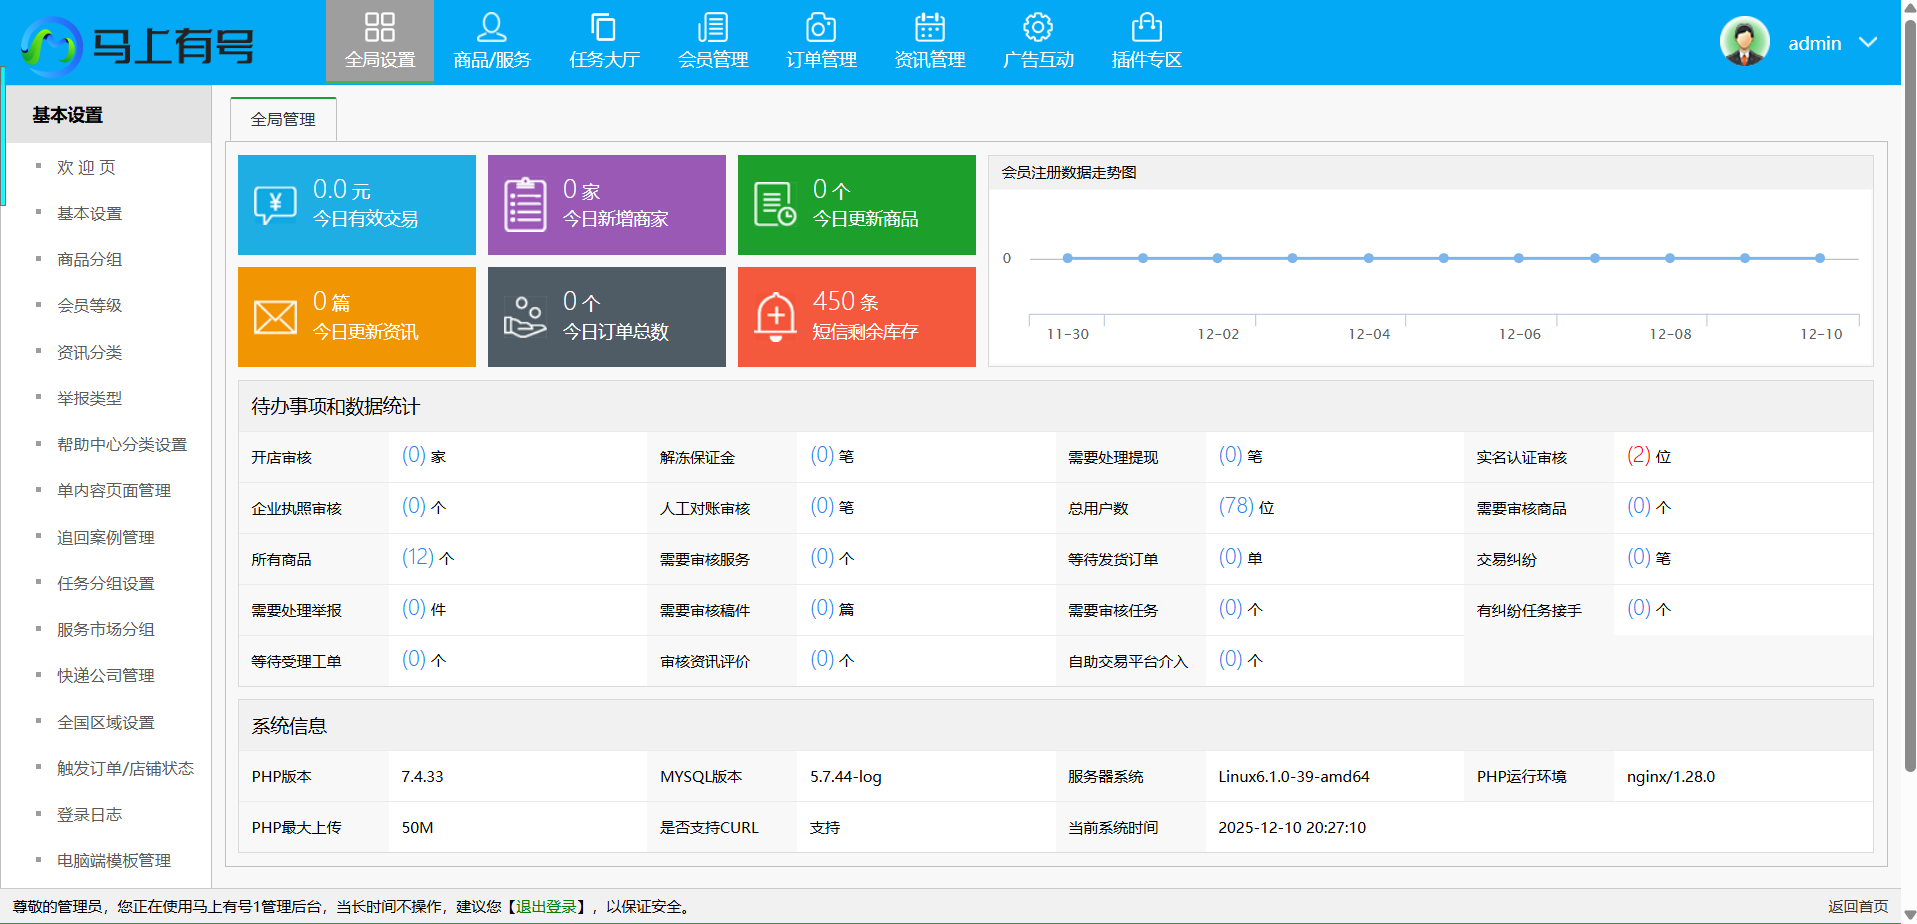Select 会员等级 from sidebar menu
The height and width of the screenshot is (924, 1917).
[x=89, y=306]
